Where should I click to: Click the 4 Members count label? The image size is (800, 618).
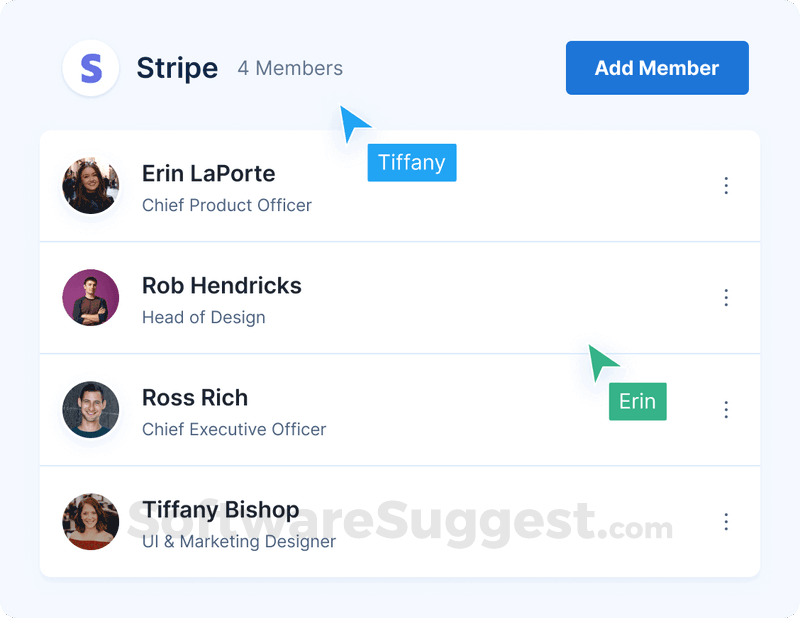pyautogui.click(x=290, y=69)
